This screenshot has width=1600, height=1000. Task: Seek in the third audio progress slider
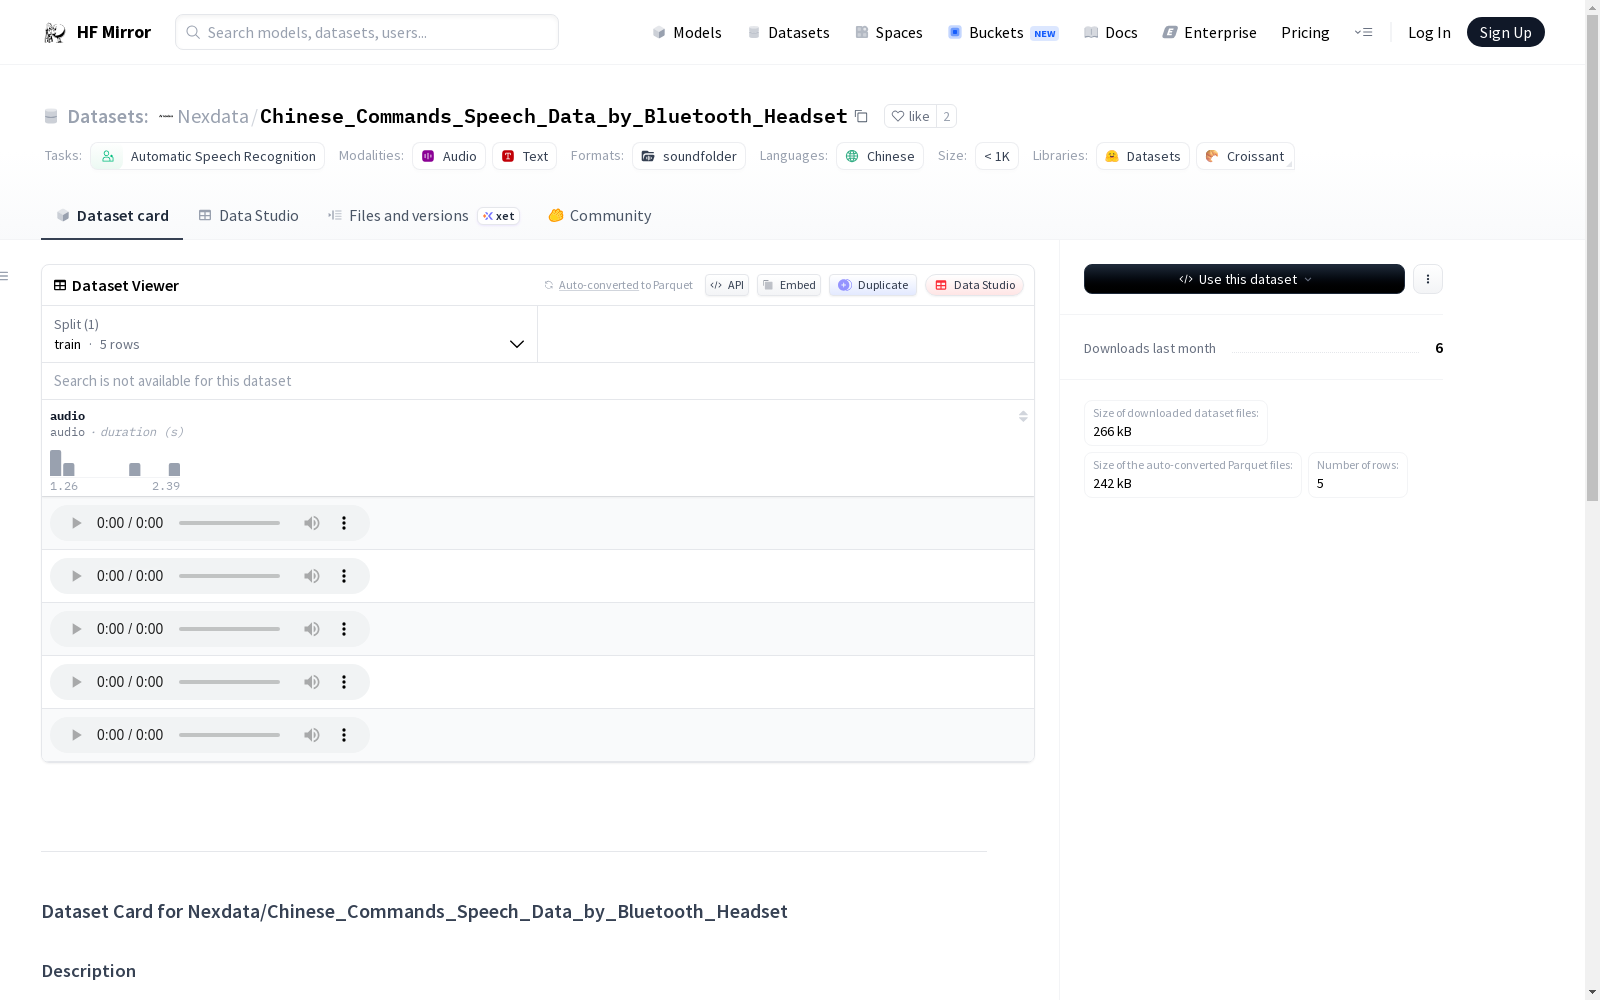tap(229, 629)
